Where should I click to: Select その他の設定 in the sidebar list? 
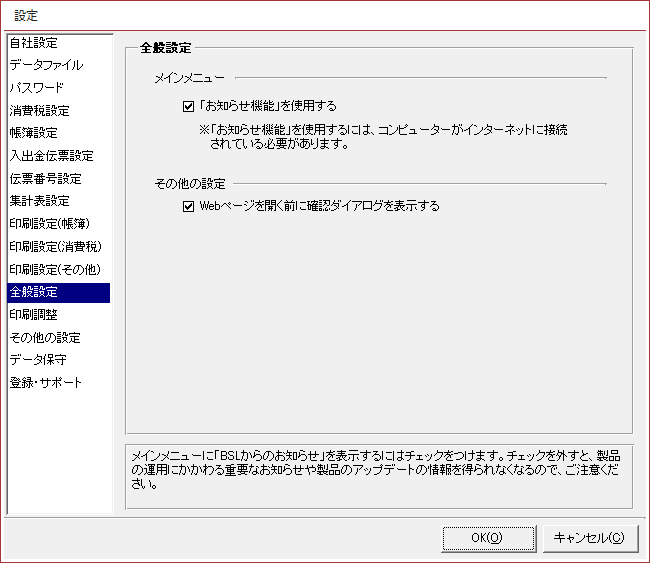pos(45,338)
